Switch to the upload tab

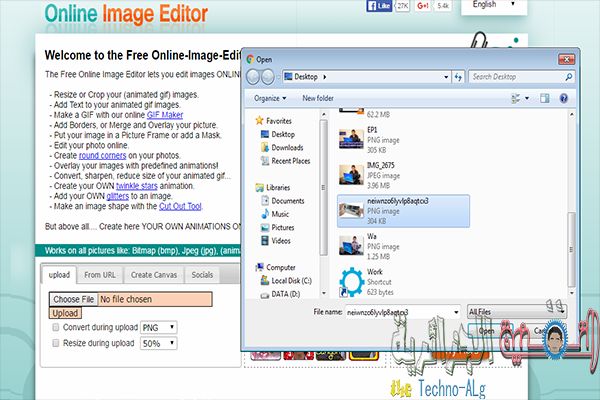pos(59,275)
